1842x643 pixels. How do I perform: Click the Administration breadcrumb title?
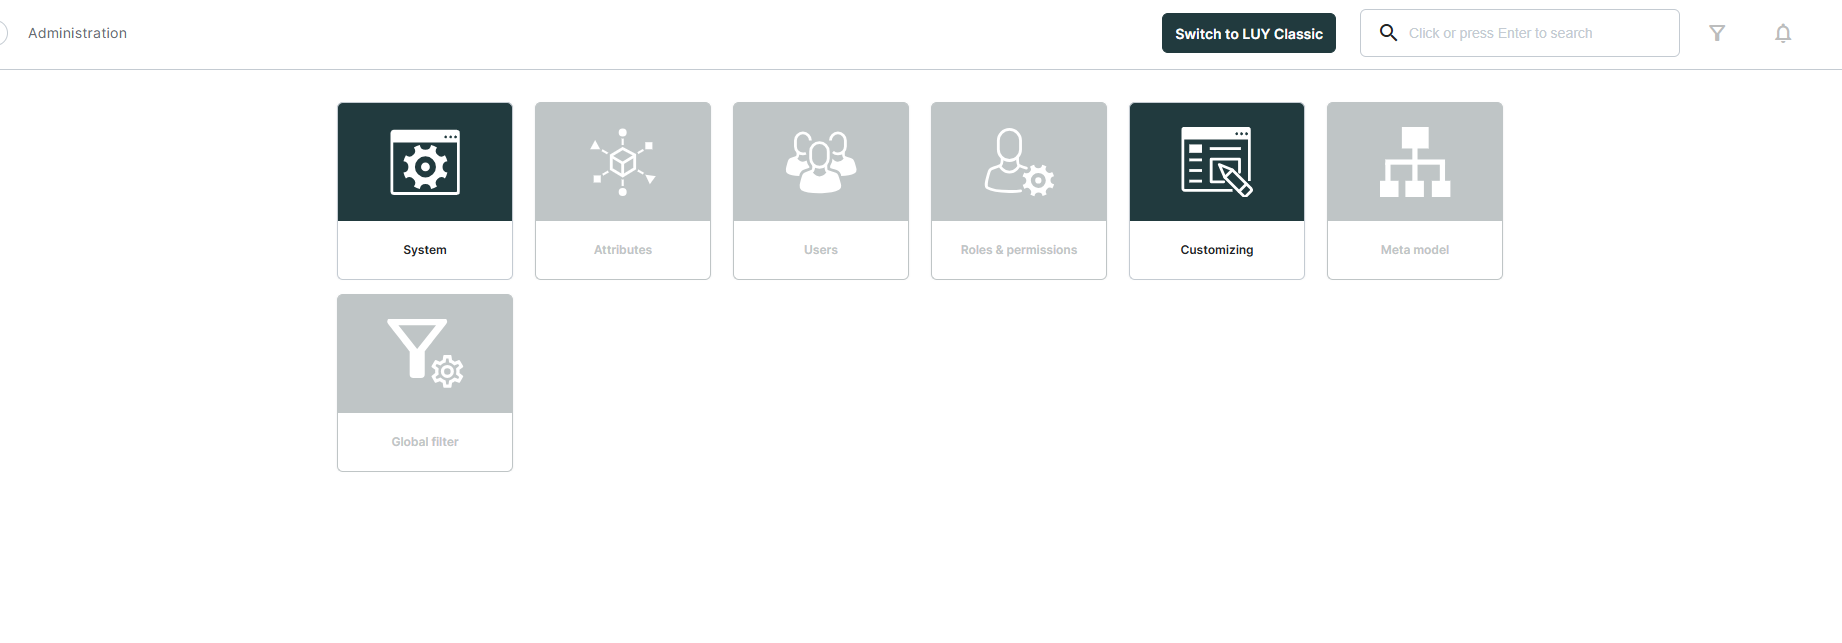(x=77, y=33)
